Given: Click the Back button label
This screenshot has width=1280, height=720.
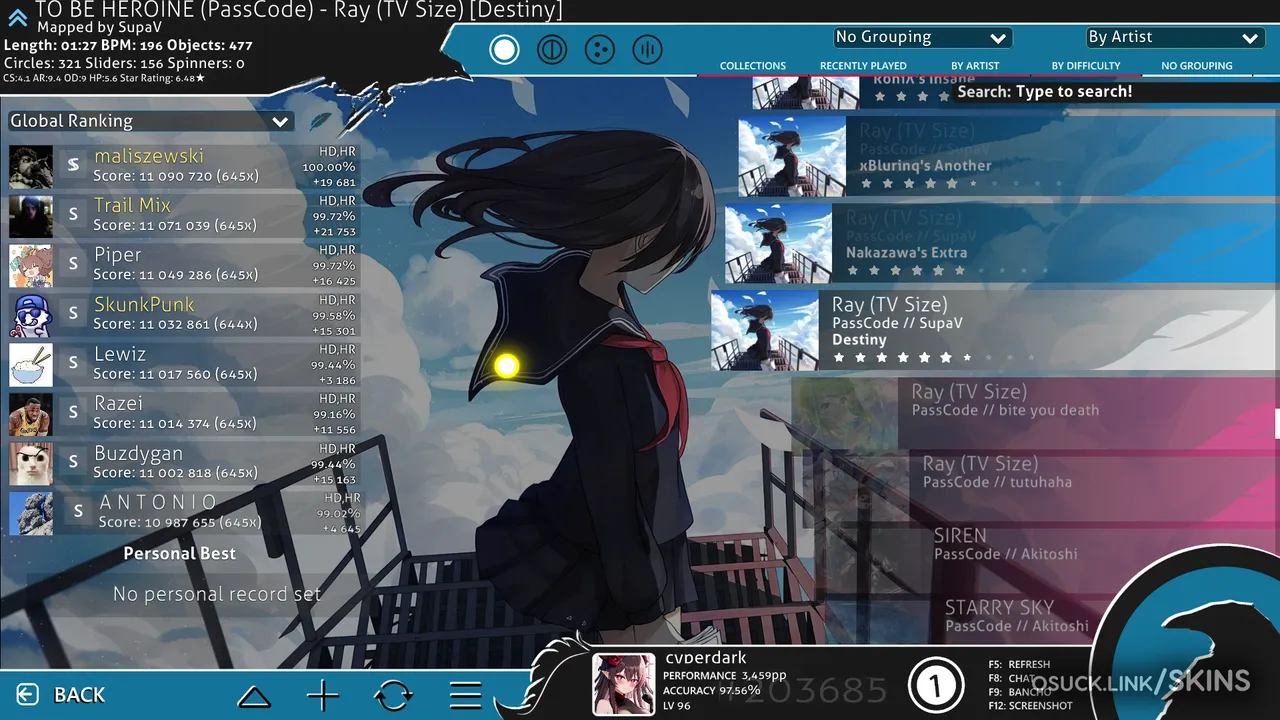Looking at the screenshot, I should (x=80, y=695).
